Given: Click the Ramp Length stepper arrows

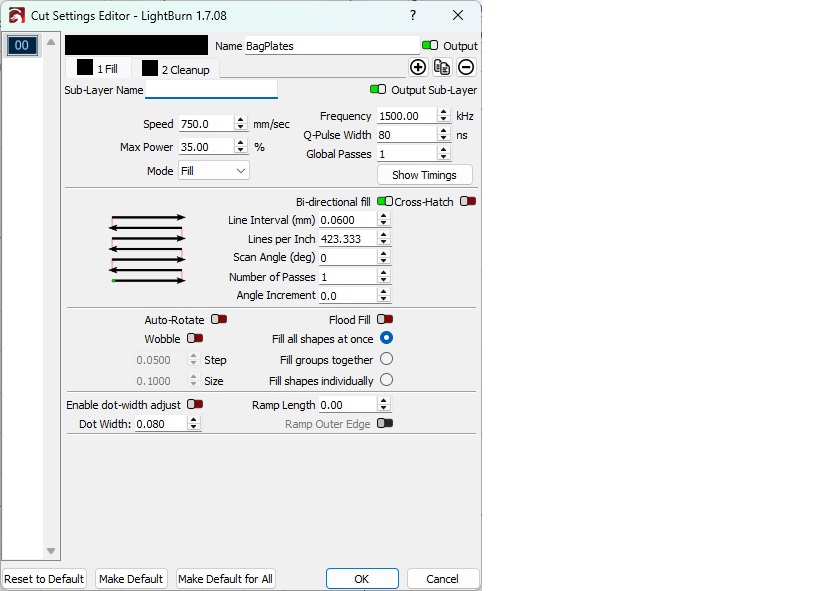Looking at the screenshot, I should pyautogui.click(x=383, y=404).
